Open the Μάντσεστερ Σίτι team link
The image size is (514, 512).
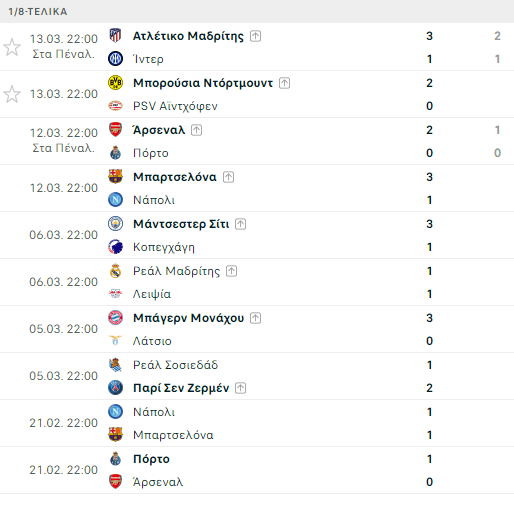click(181, 224)
